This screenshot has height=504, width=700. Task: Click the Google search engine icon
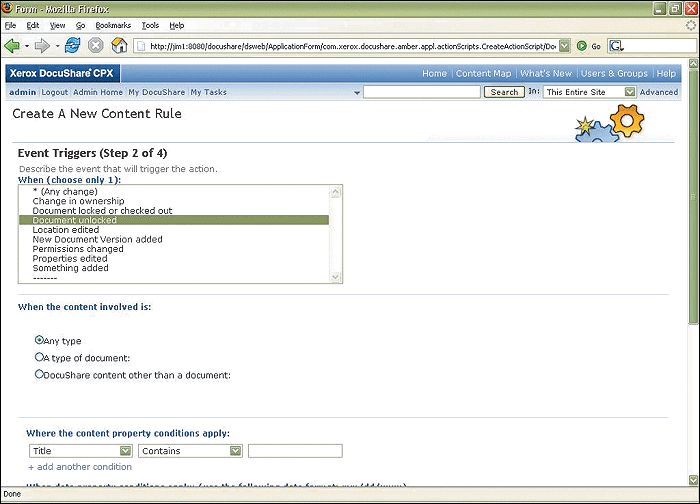[616, 46]
